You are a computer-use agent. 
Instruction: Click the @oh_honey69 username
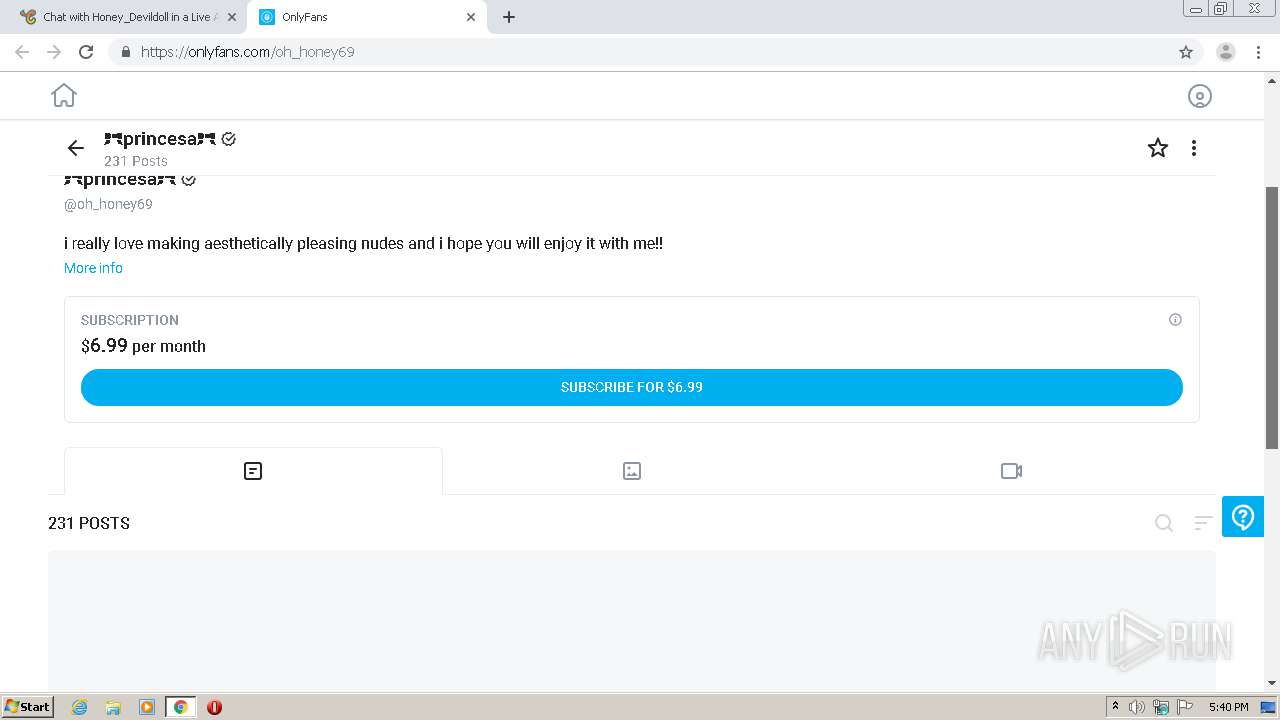[108, 204]
